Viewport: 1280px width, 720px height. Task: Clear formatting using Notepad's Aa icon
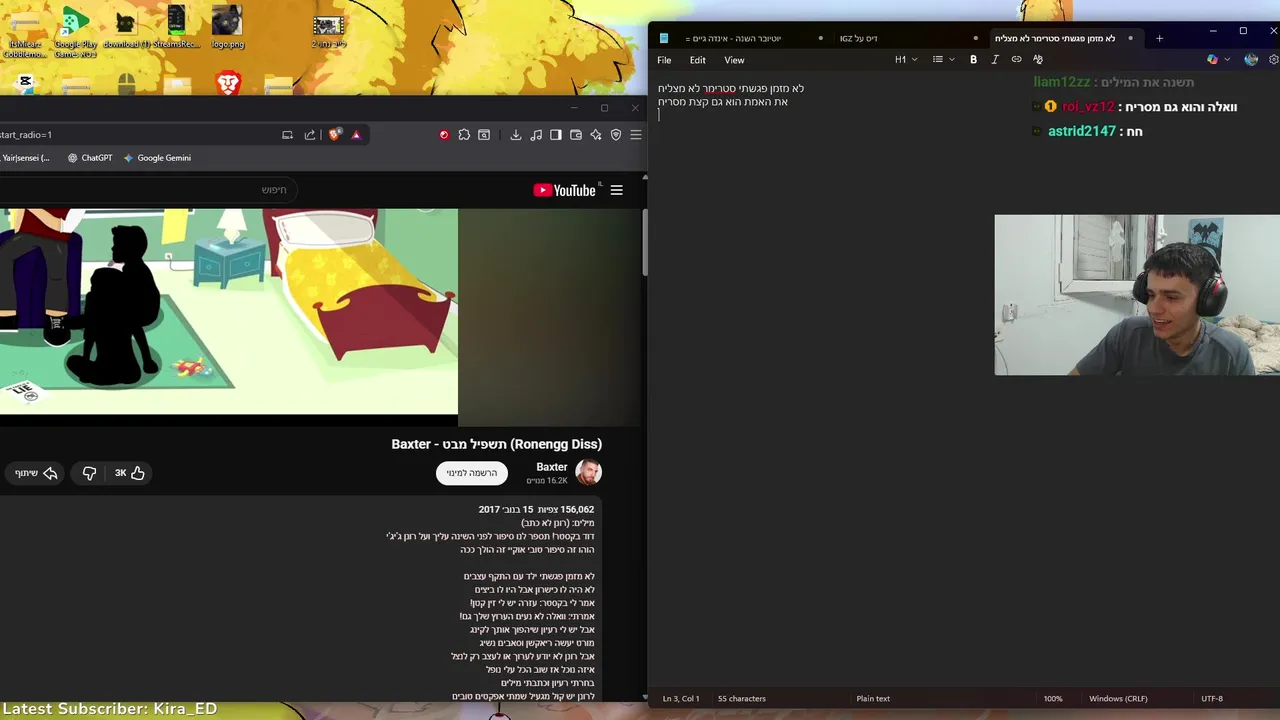(x=1038, y=60)
